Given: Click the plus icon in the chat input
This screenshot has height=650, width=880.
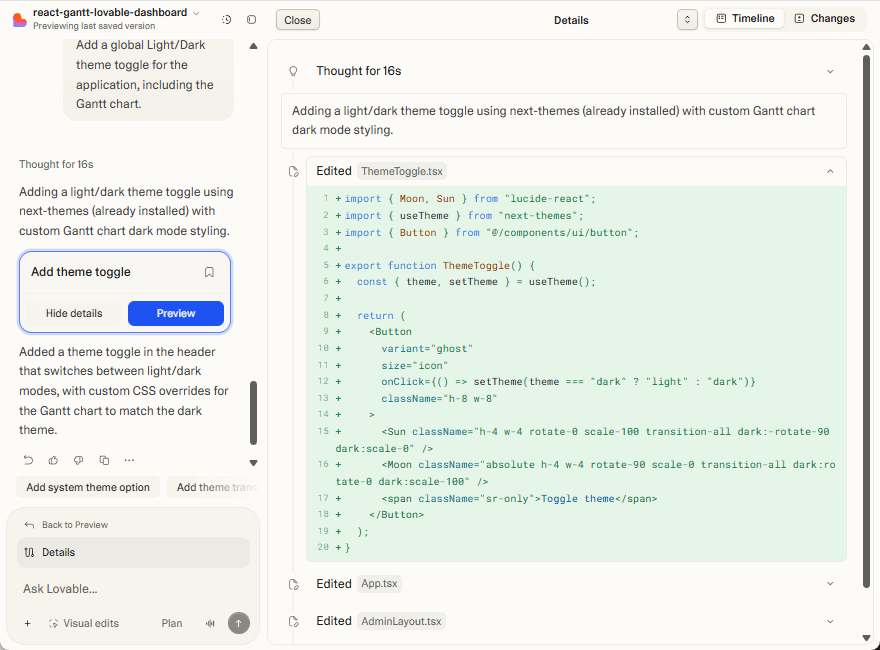Looking at the screenshot, I should click(27, 623).
